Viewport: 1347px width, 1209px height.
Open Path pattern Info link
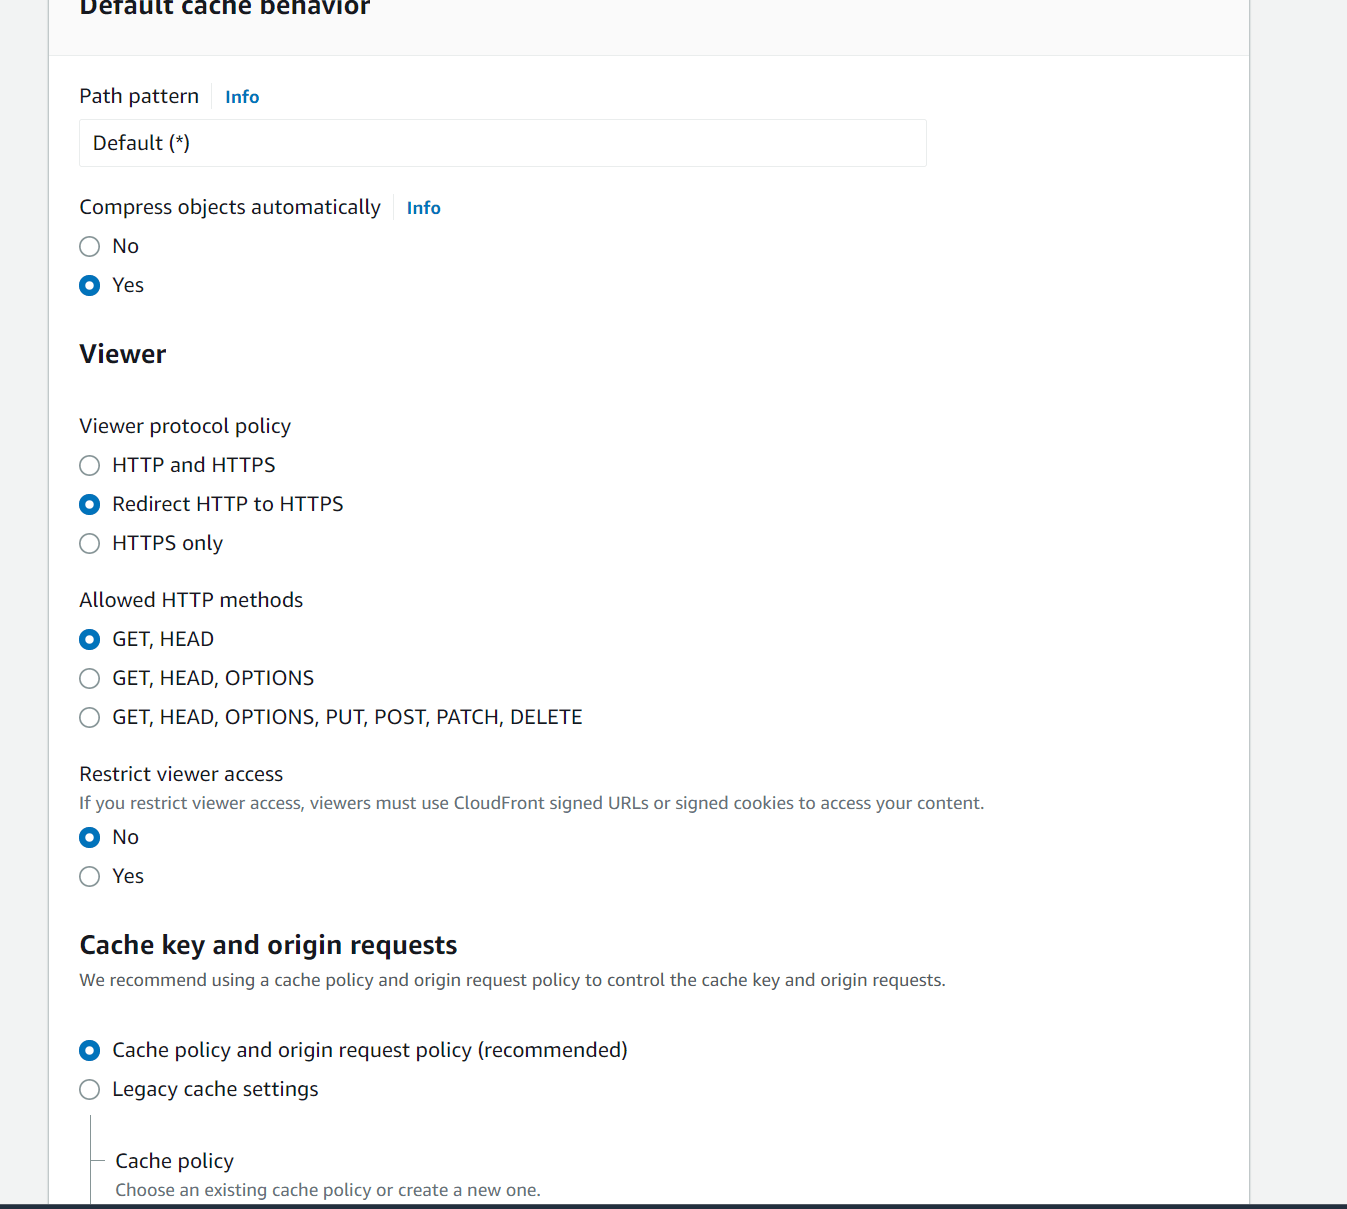[x=241, y=96]
